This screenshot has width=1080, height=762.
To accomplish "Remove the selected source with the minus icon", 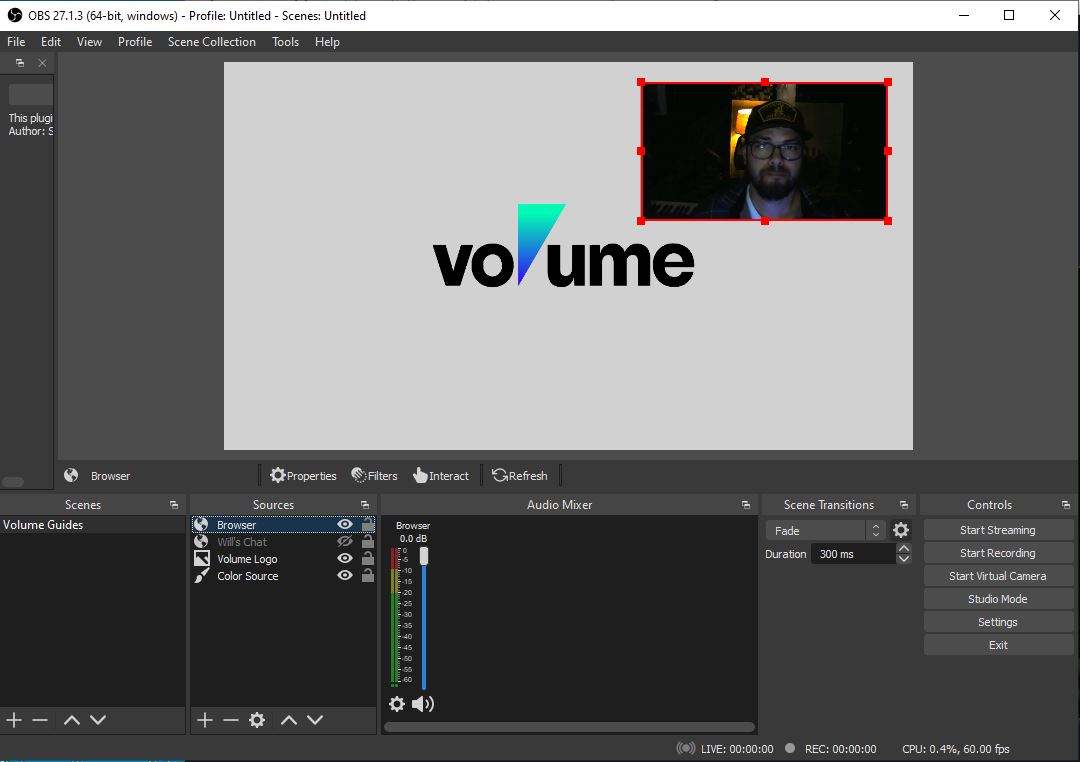I will tap(231, 720).
